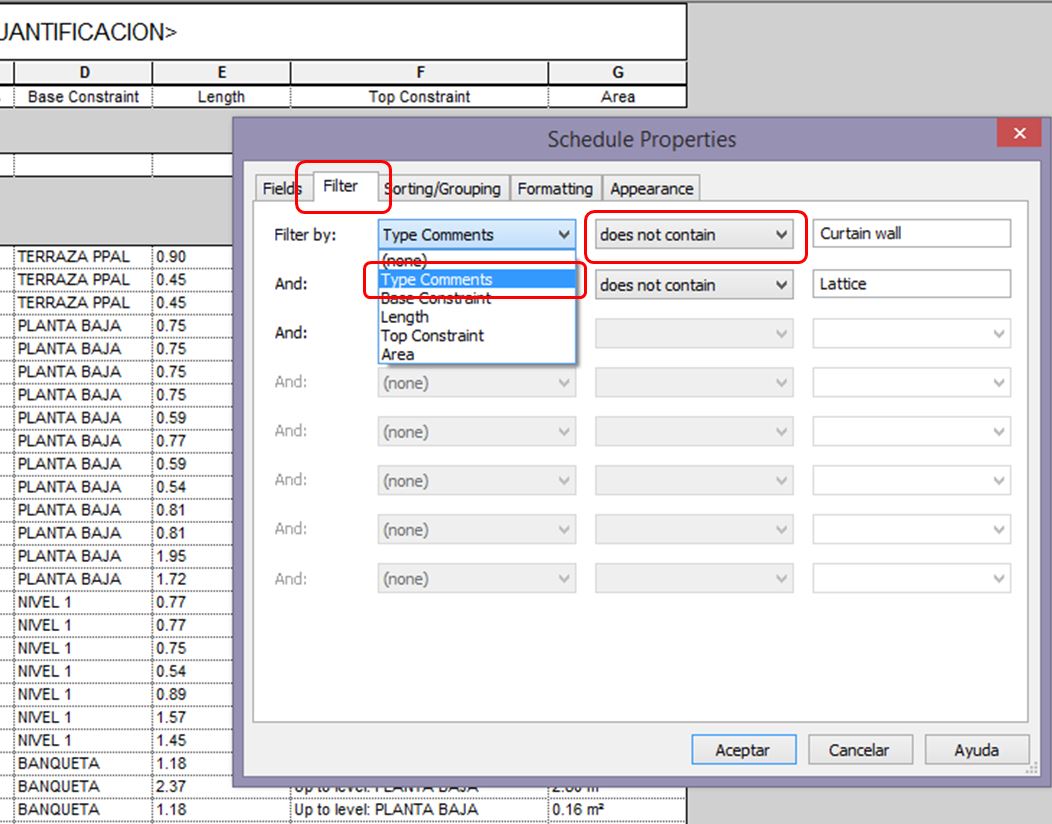Open the Ayuda help button
Image resolution: width=1052 pixels, height=824 pixels.
point(977,749)
